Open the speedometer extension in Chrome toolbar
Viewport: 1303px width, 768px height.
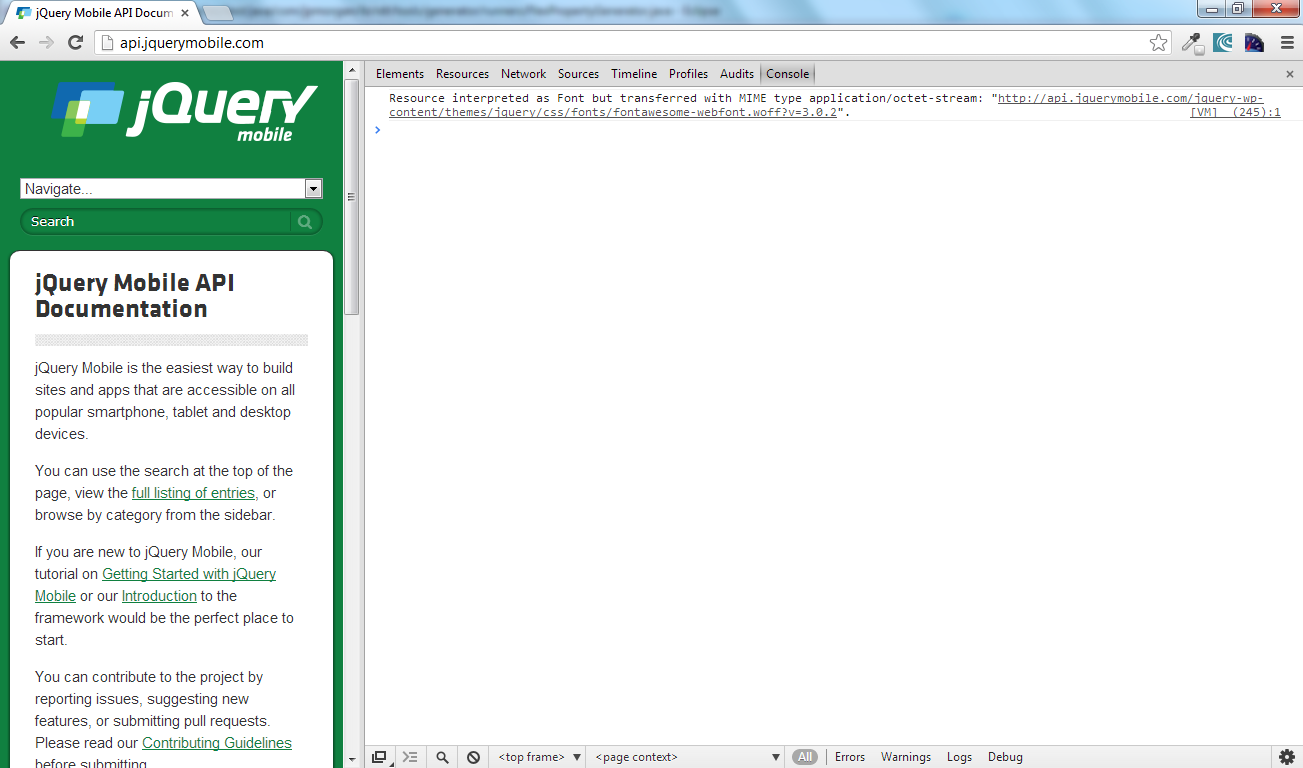1254,42
